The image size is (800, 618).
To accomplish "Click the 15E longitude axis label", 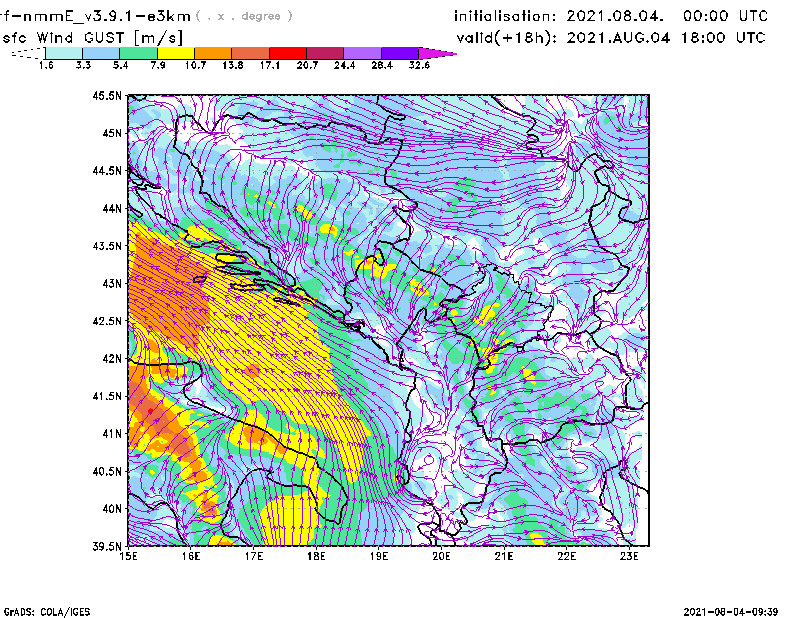I will point(128,556).
